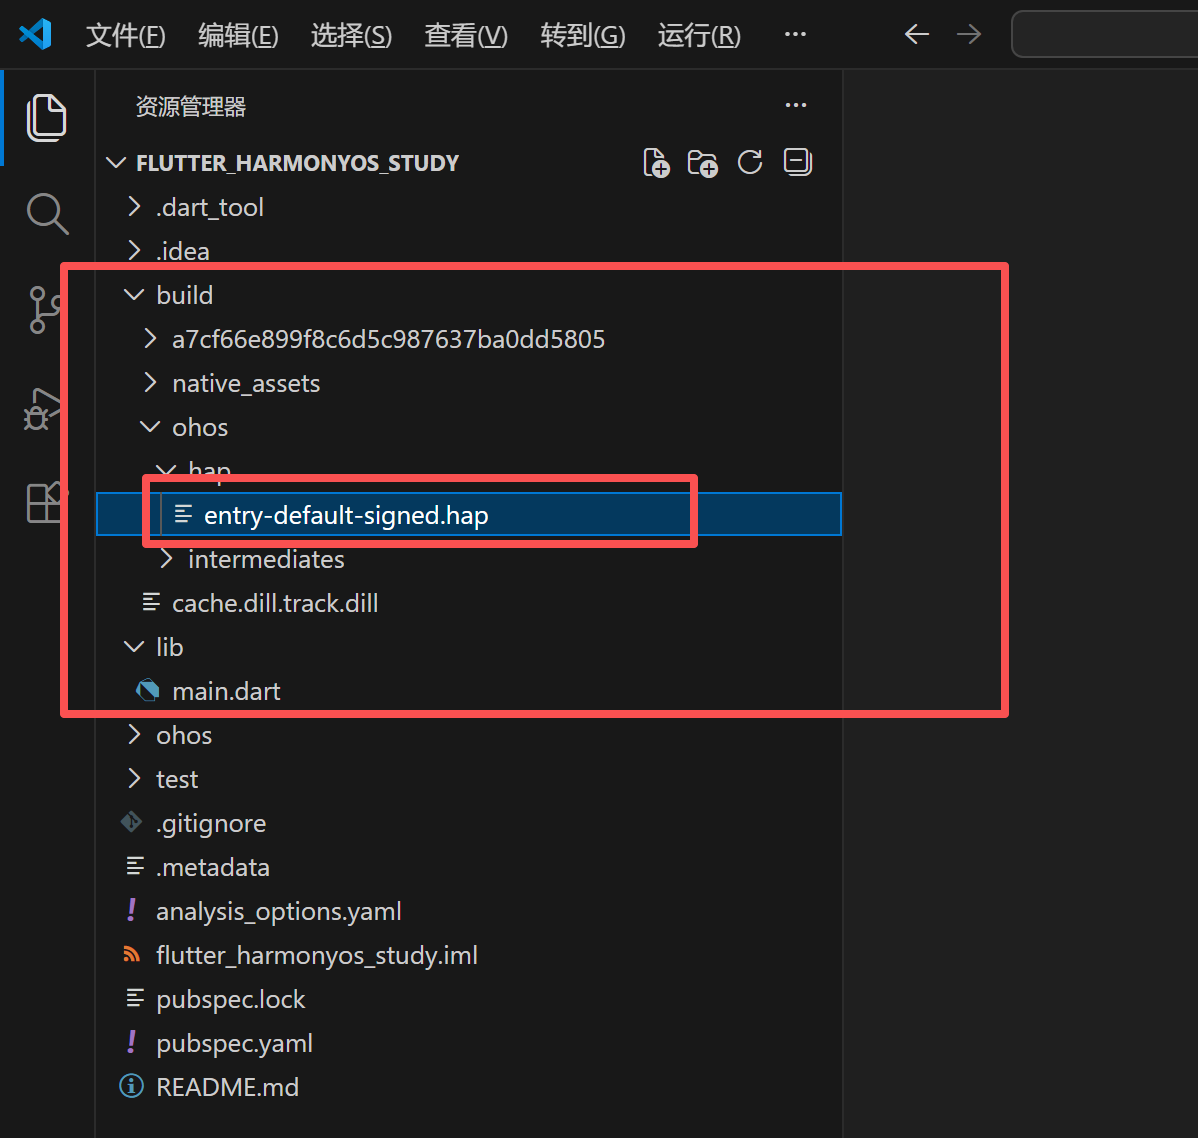Open the 选择(S) menu
Viewport: 1198px width, 1138px height.
[351, 35]
